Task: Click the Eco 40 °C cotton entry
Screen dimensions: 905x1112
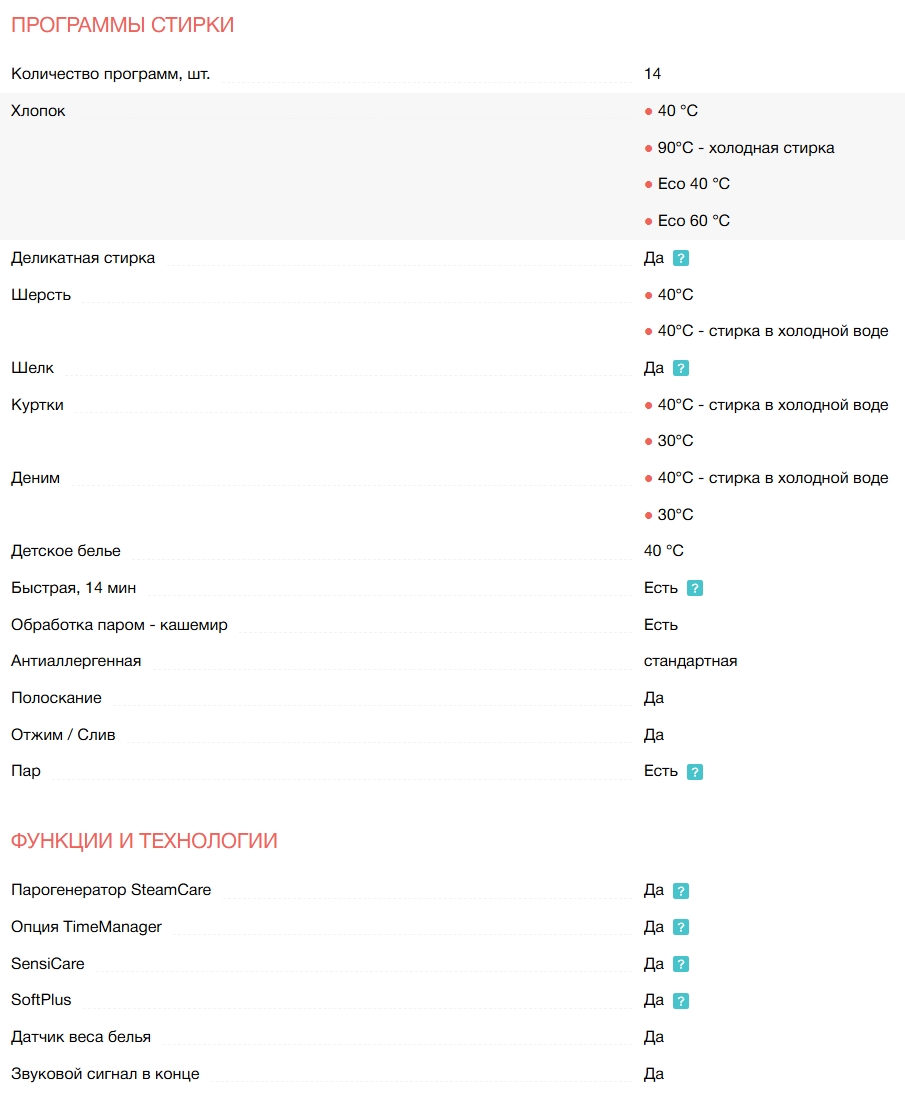Action: pos(693,184)
